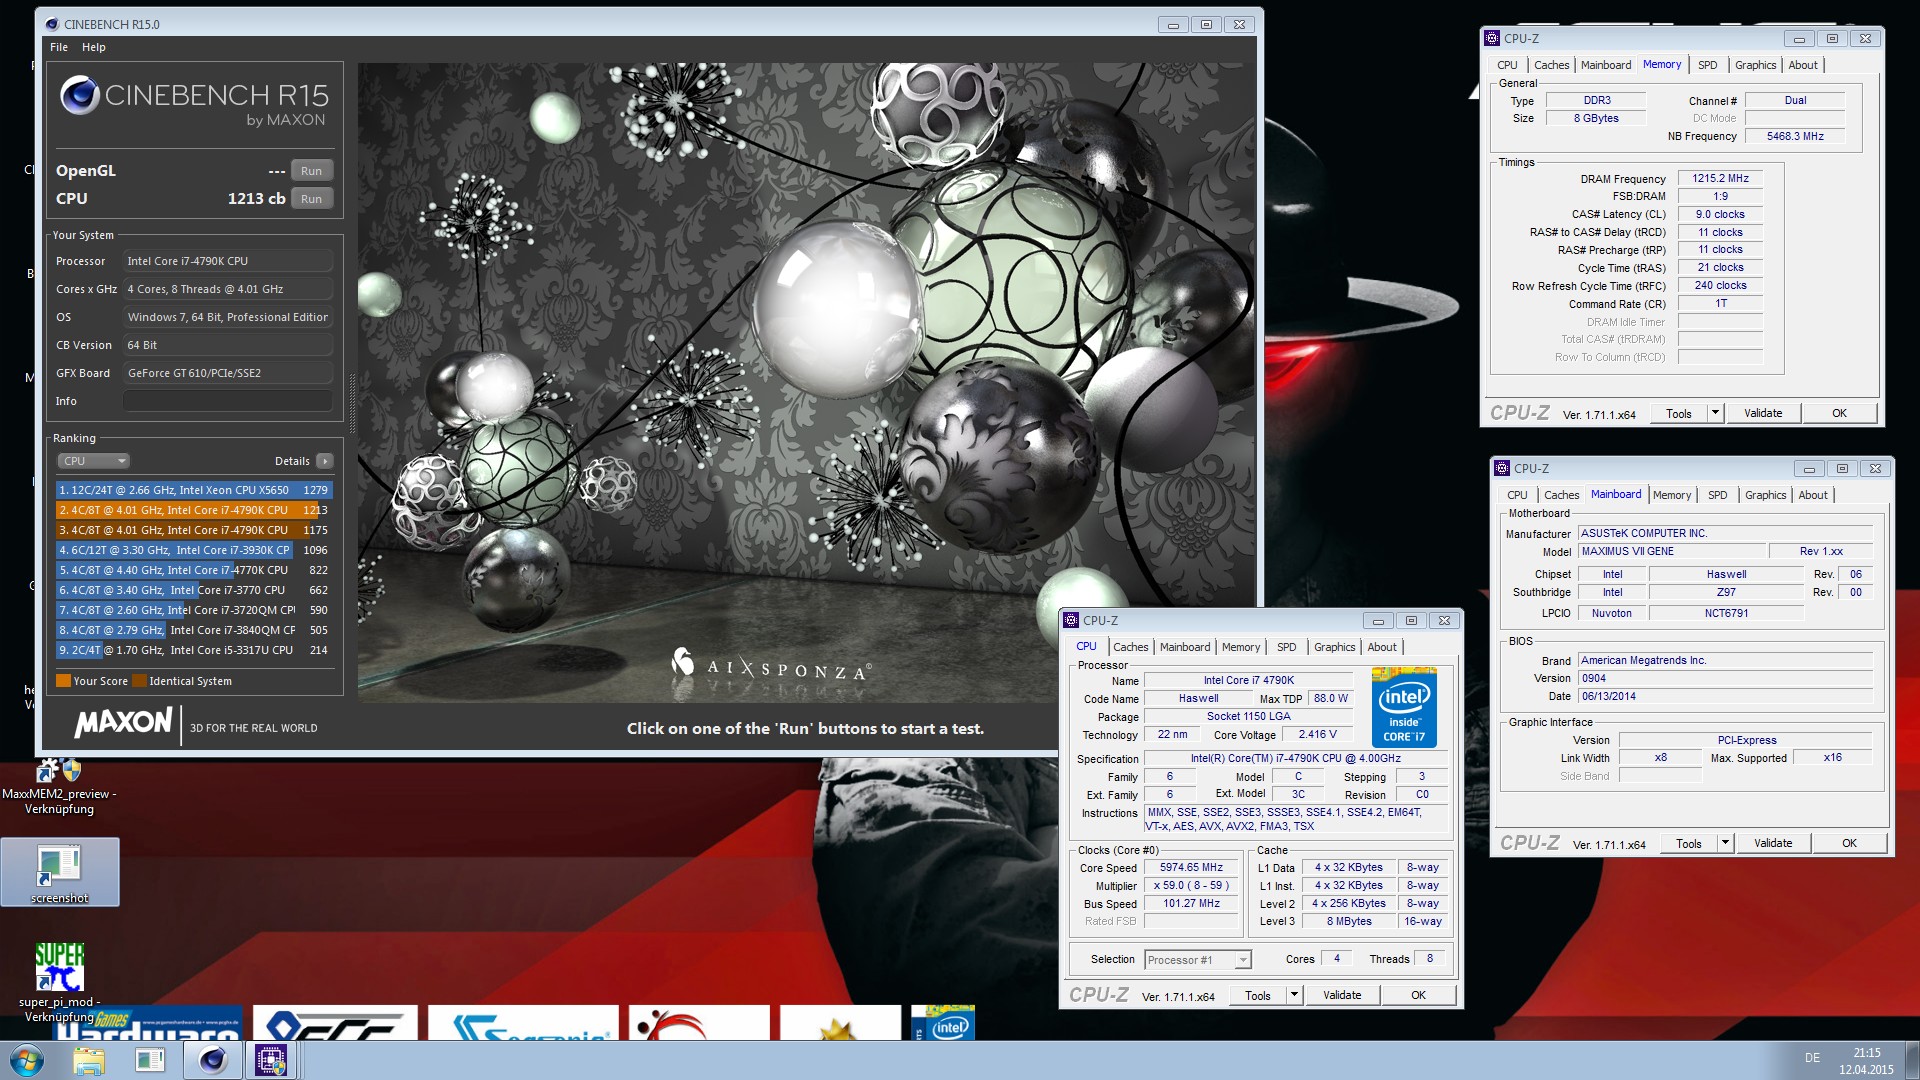Select ranking row 4 i7-3930K score 1096

point(194,550)
